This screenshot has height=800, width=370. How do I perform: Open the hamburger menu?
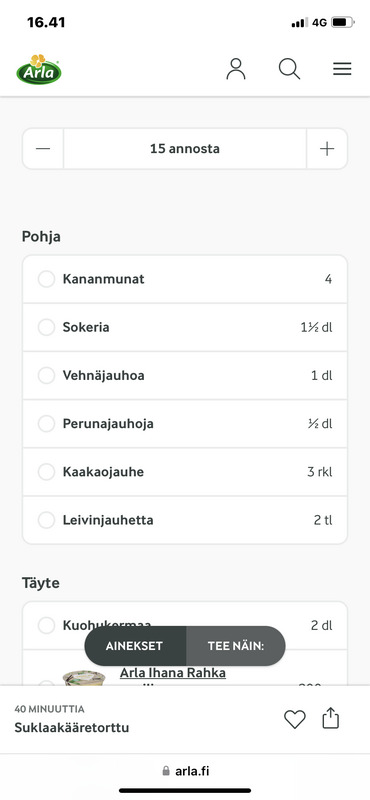(x=342, y=69)
